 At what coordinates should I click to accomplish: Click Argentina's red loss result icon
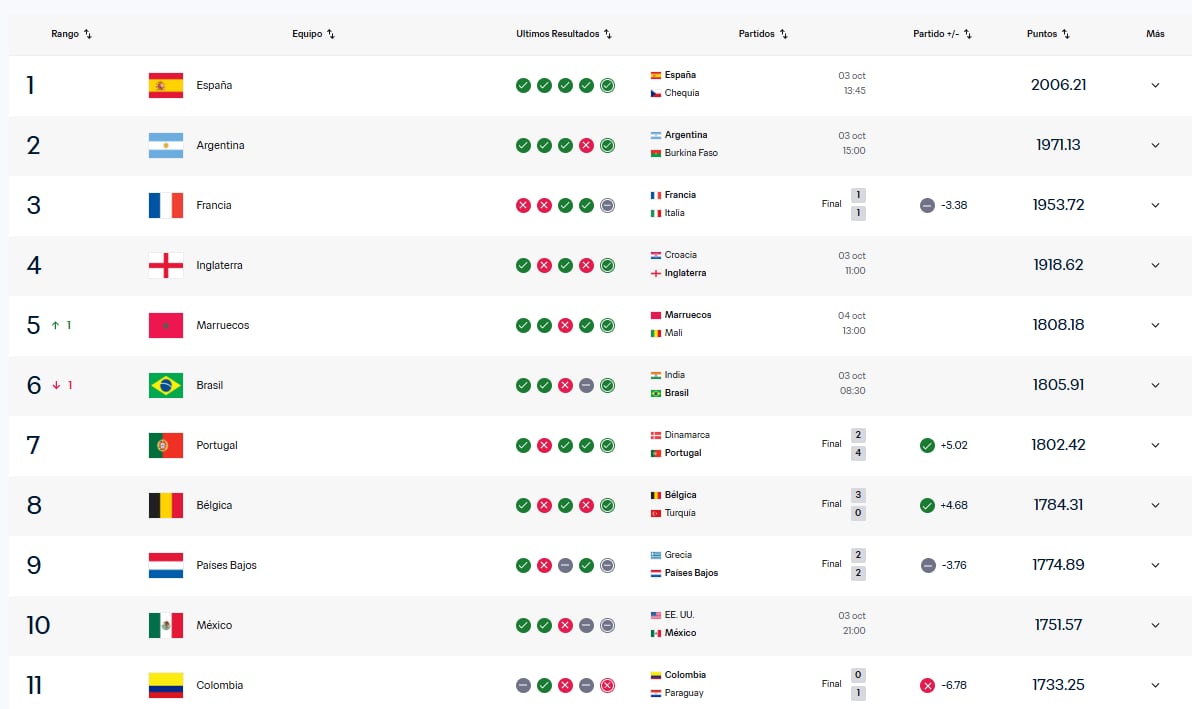(x=586, y=145)
